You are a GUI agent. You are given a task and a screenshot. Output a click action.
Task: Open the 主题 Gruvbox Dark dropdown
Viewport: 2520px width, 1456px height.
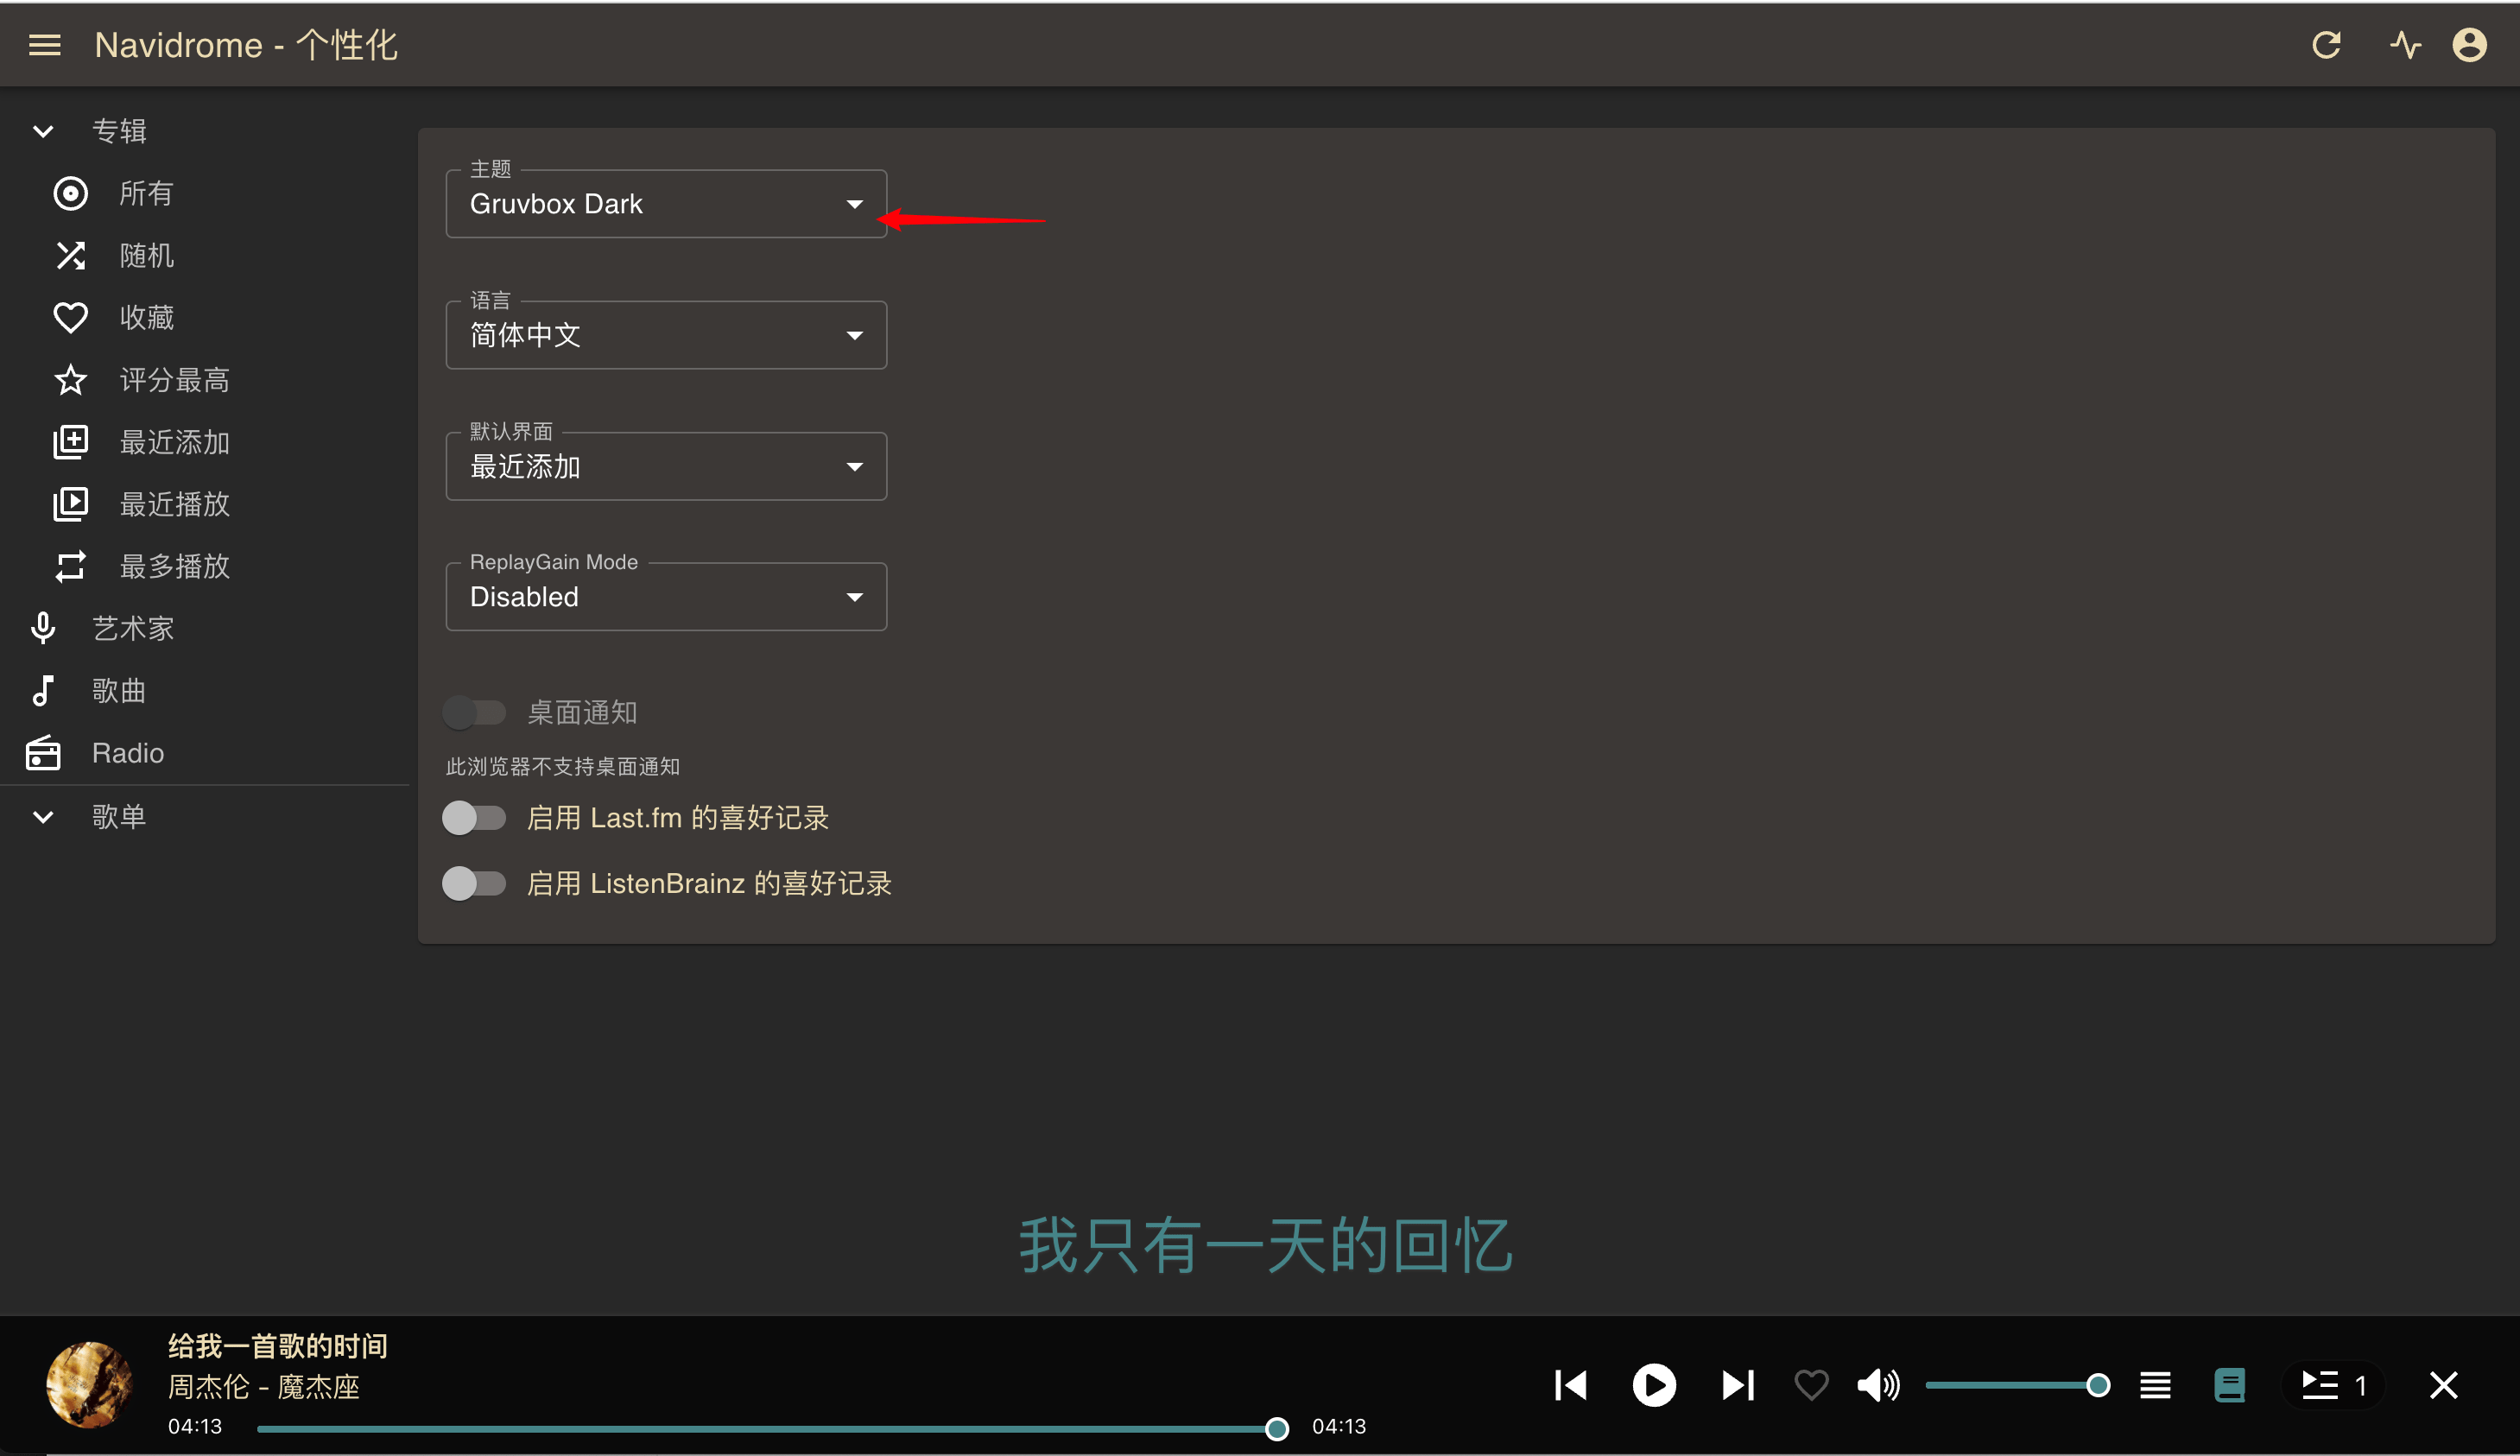[x=666, y=204]
